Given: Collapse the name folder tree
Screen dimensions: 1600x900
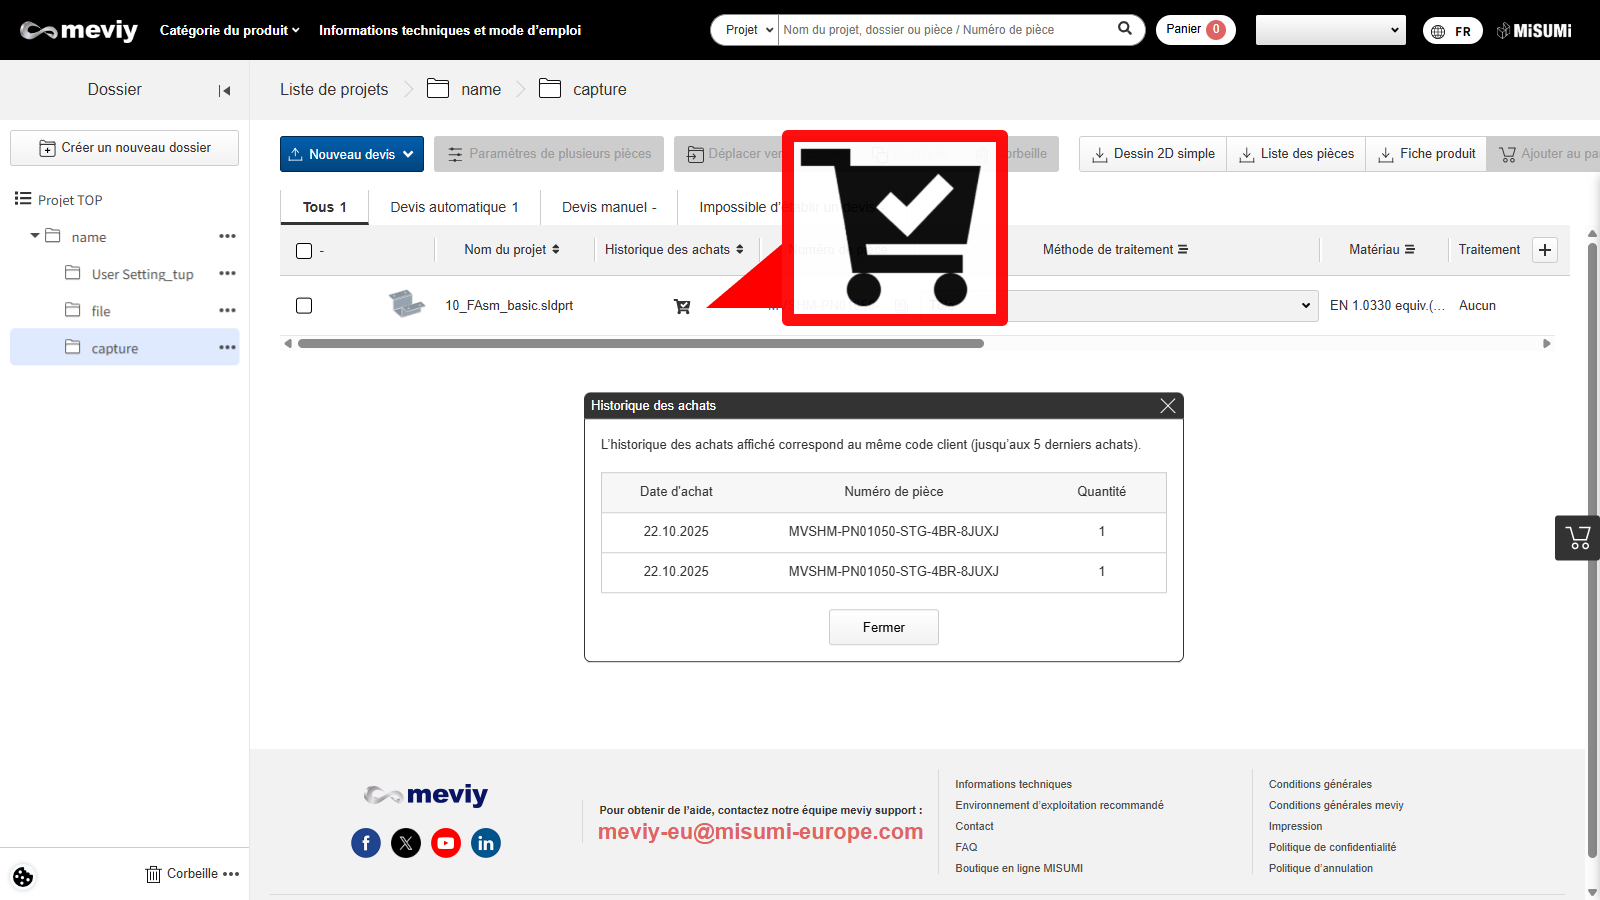Looking at the screenshot, I should (x=35, y=236).
